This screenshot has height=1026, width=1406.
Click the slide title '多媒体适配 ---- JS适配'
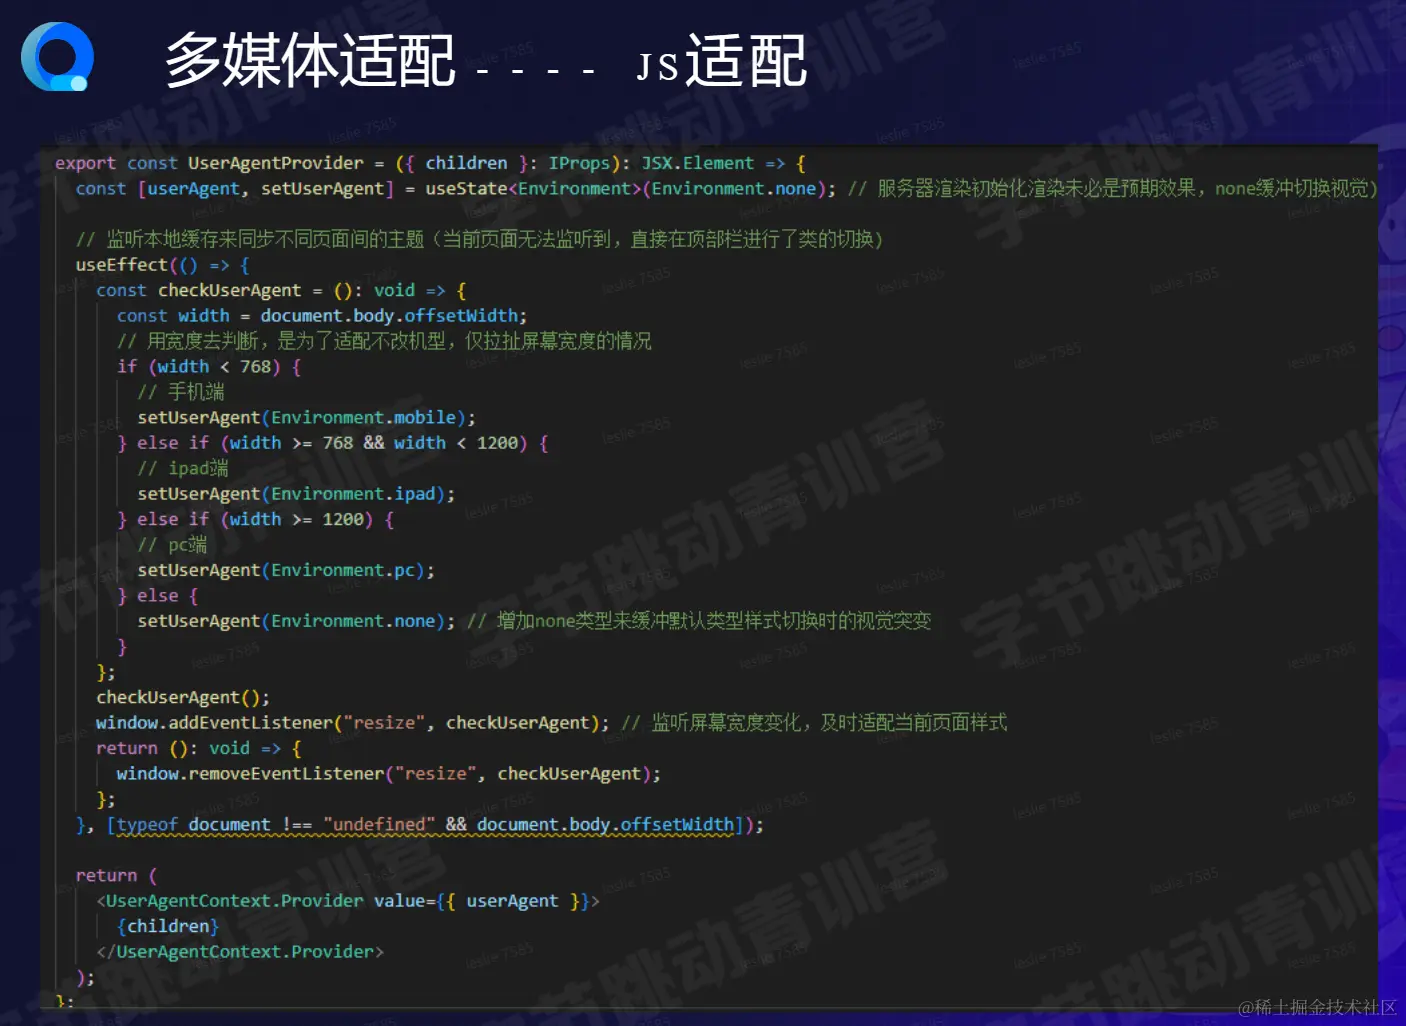pyautogui.click(x=486, y=60)
